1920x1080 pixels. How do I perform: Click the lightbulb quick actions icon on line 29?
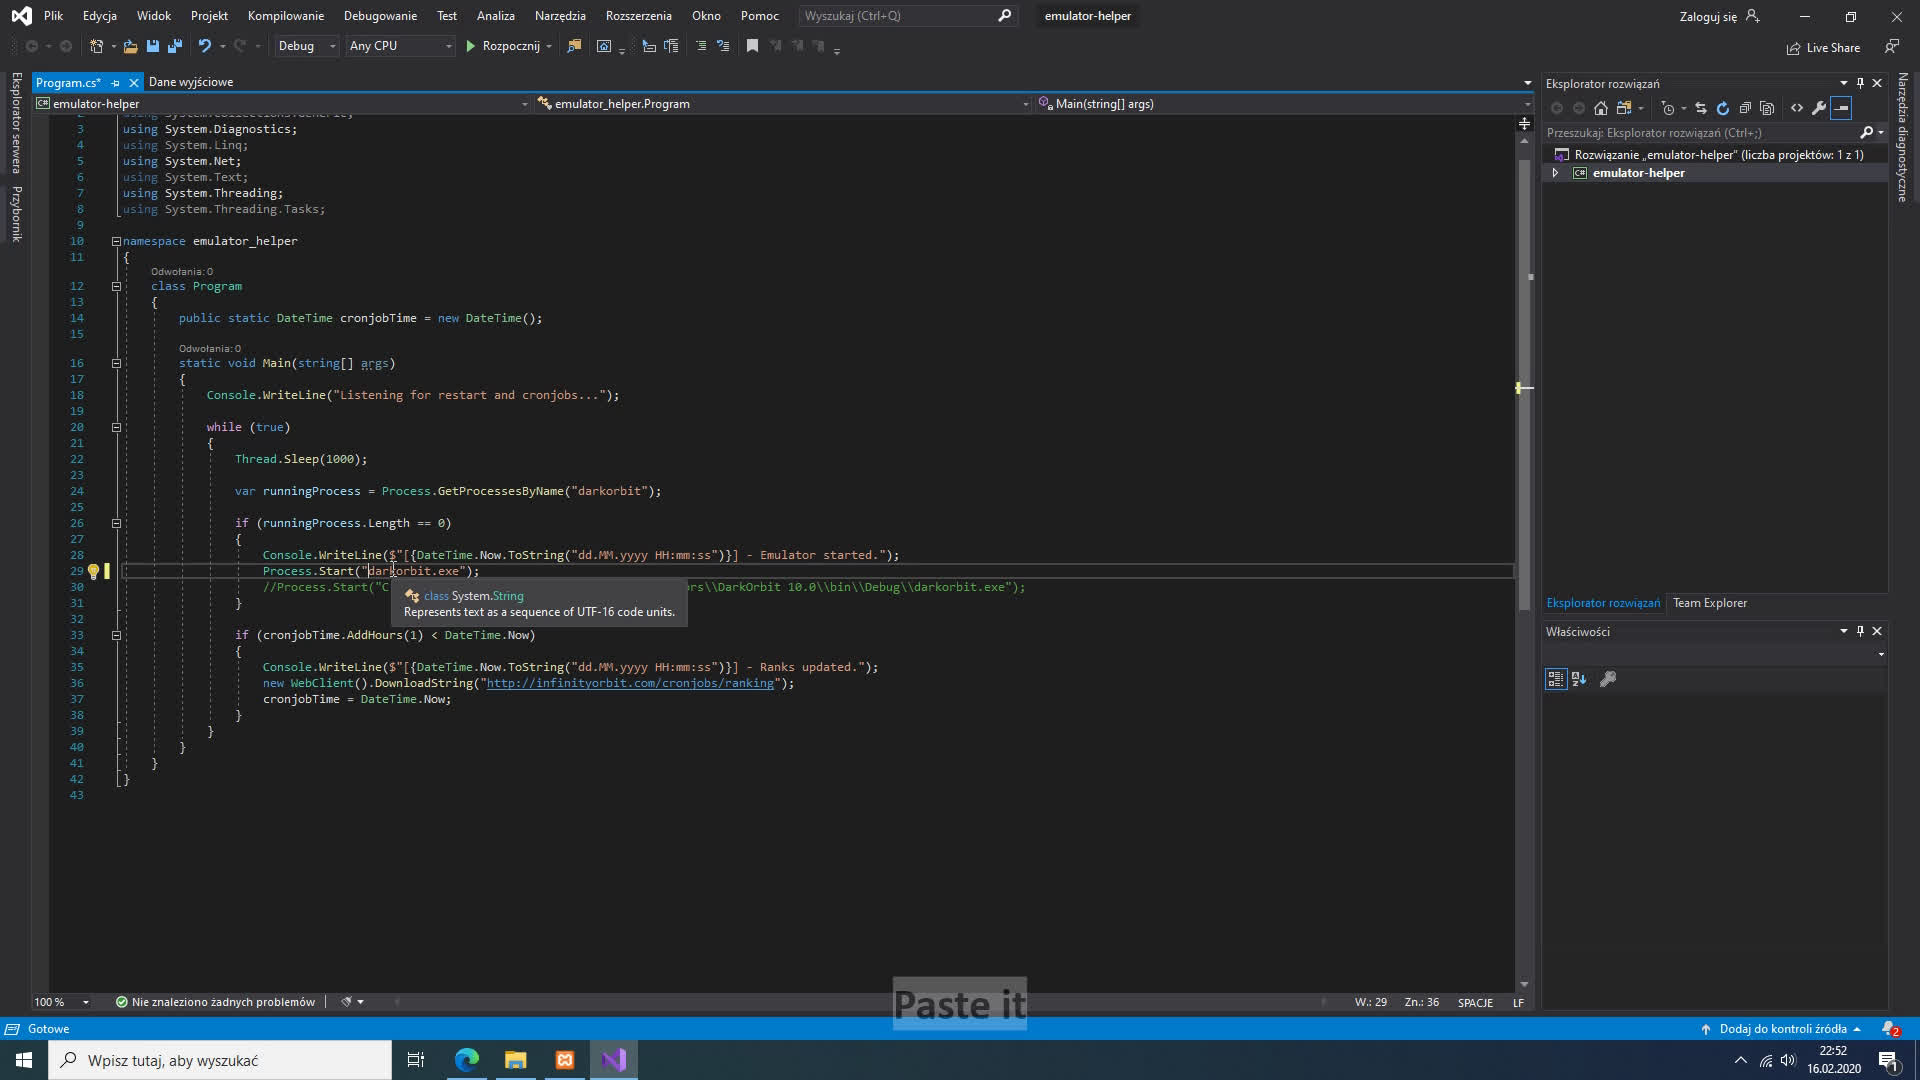[93, 571]
